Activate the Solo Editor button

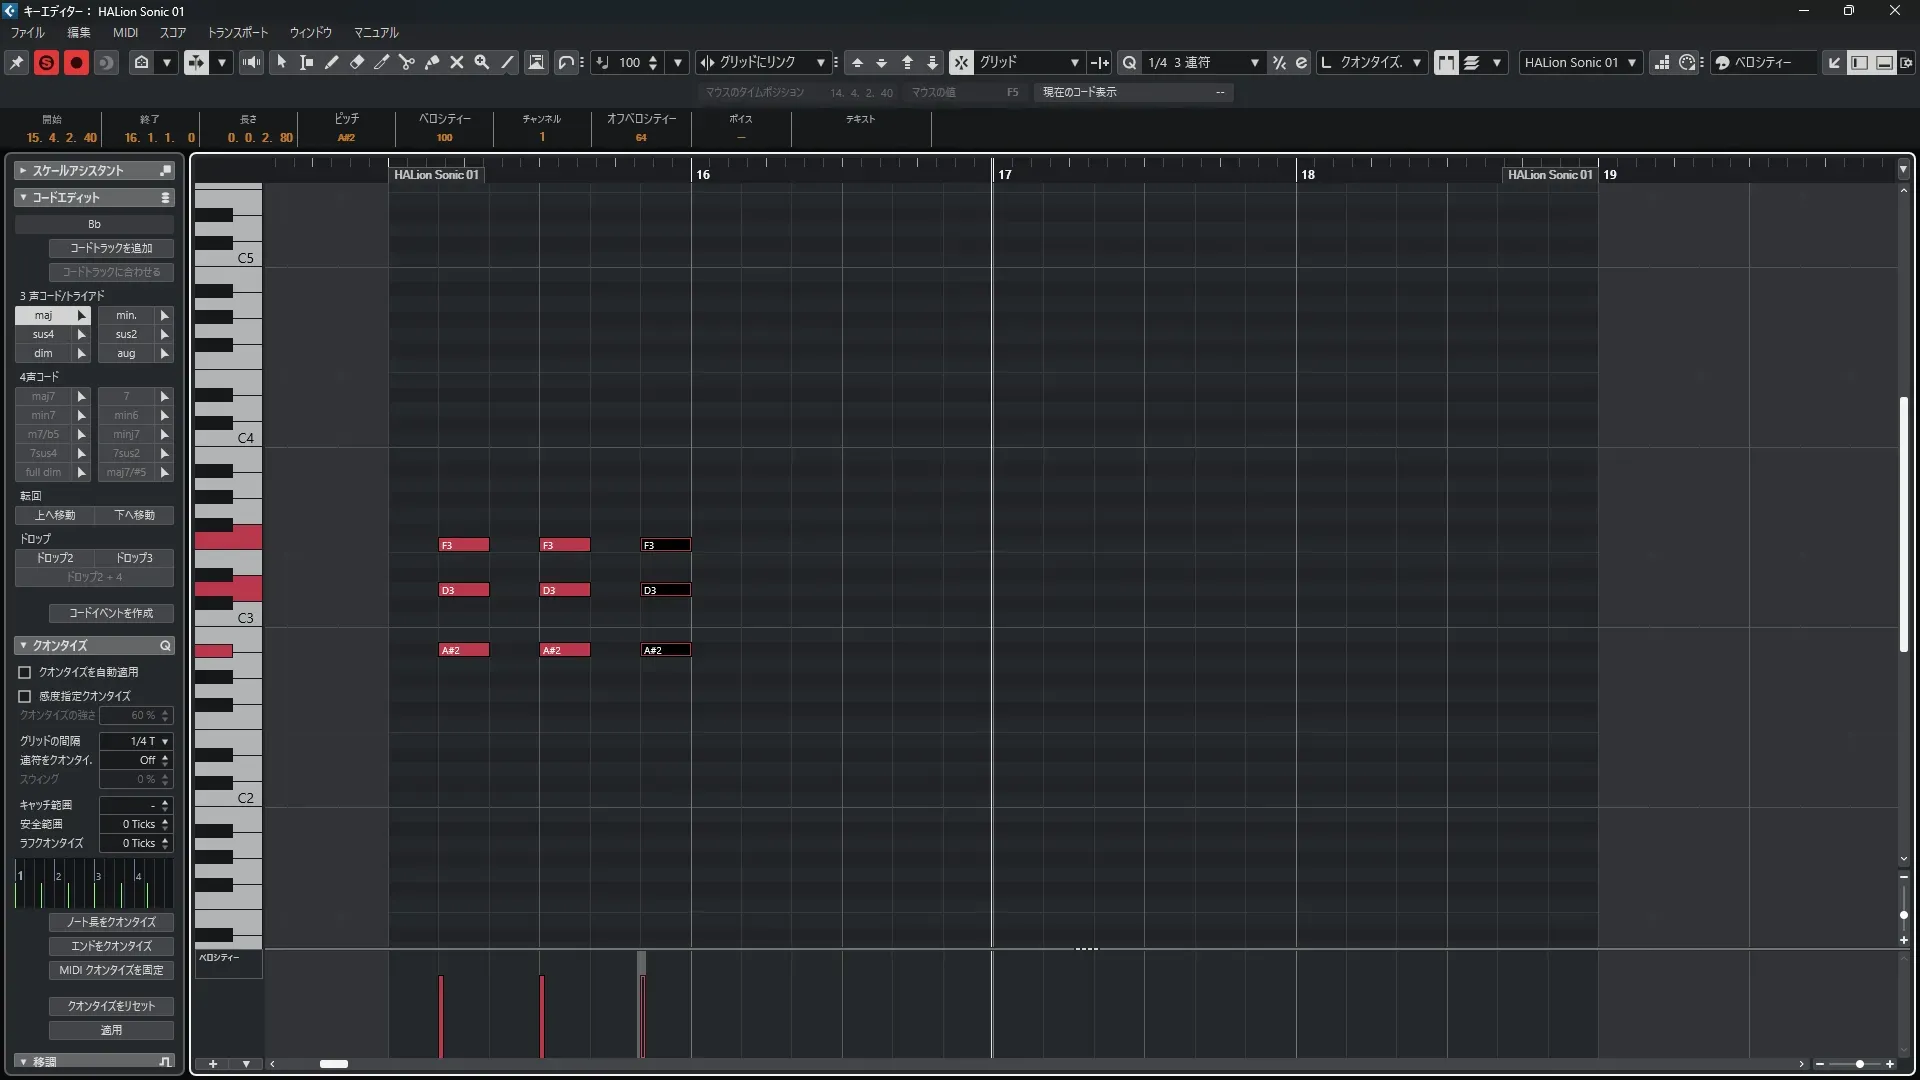click(x=46, y=62)
